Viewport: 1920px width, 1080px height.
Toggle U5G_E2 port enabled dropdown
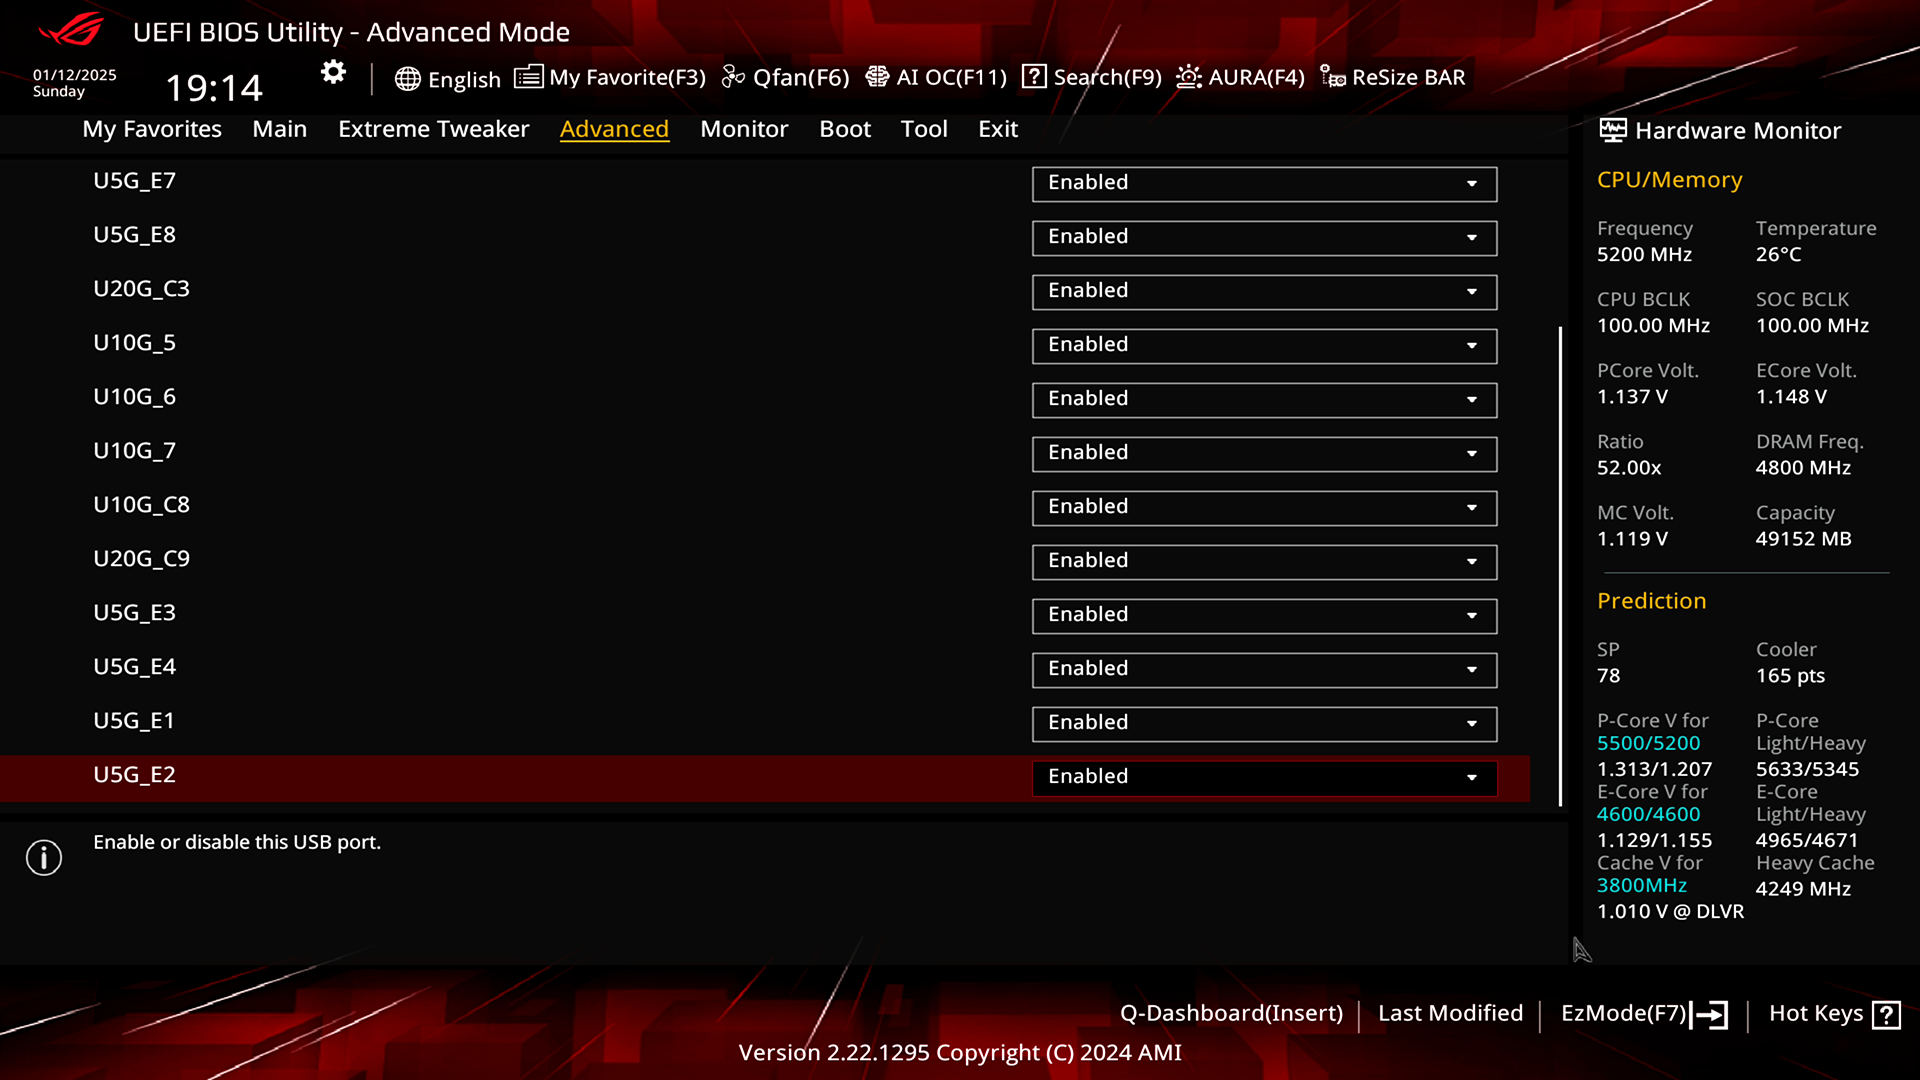coord(1472,777)
